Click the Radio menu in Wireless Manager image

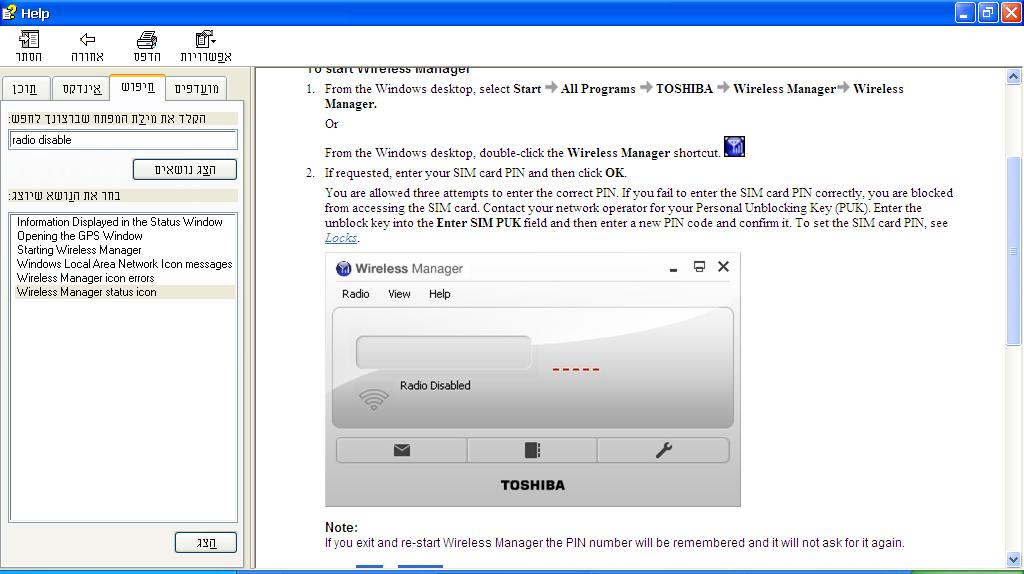(x=355, y=294)
